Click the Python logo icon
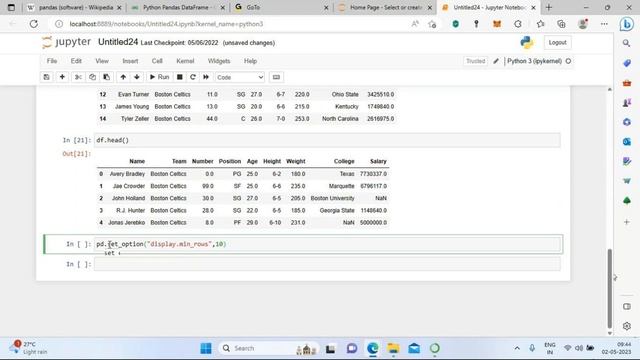This screenshot has width=640, height=360. click(527, 42)
